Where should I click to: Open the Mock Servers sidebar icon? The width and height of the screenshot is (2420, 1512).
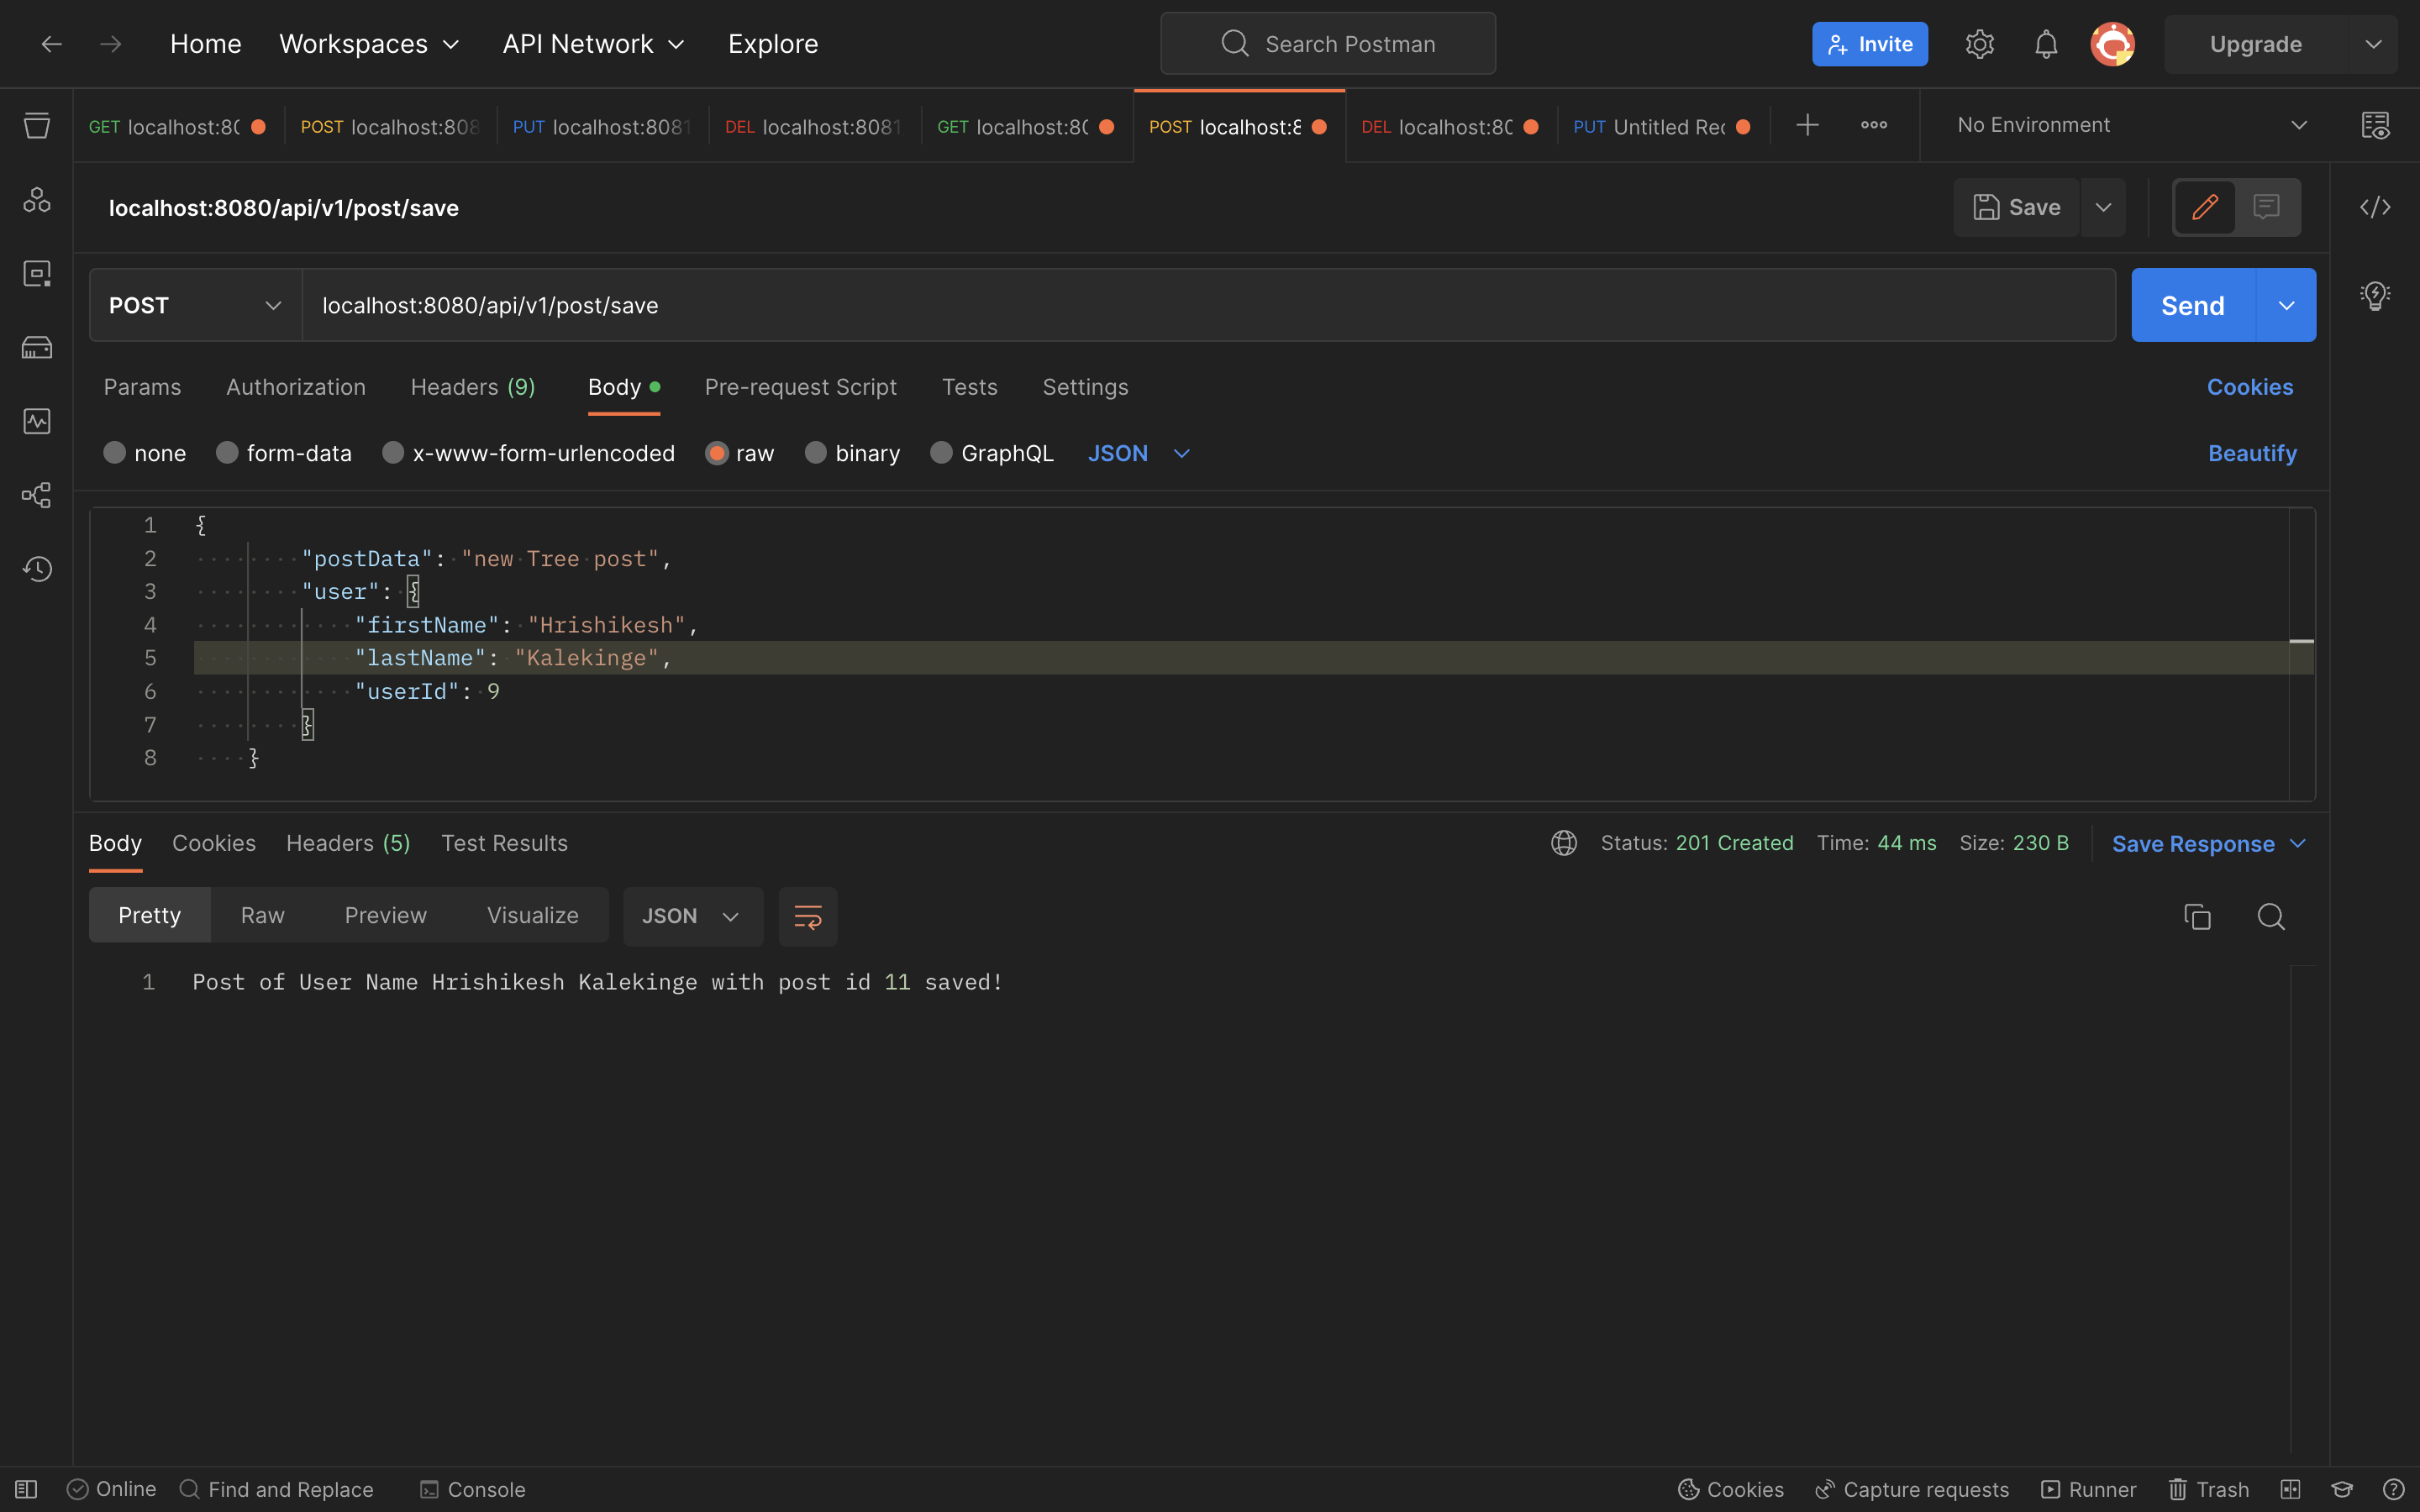[37, 347]
